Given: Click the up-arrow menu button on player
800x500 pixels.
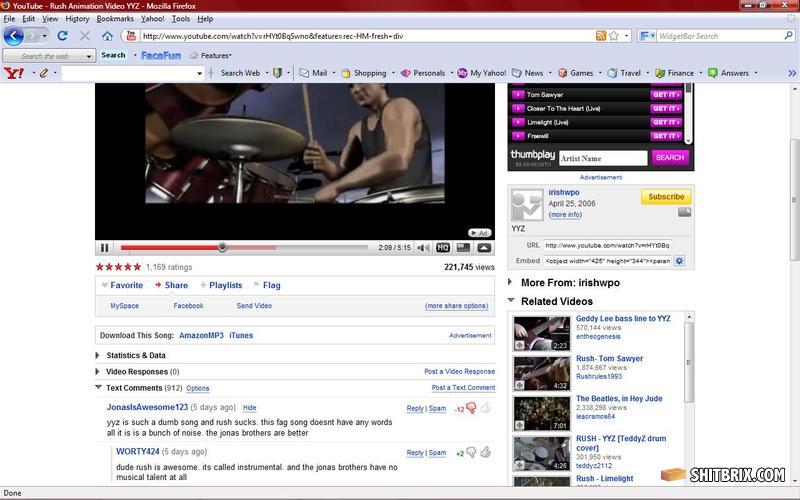Looking at the screenshot, I should [484, 247].
